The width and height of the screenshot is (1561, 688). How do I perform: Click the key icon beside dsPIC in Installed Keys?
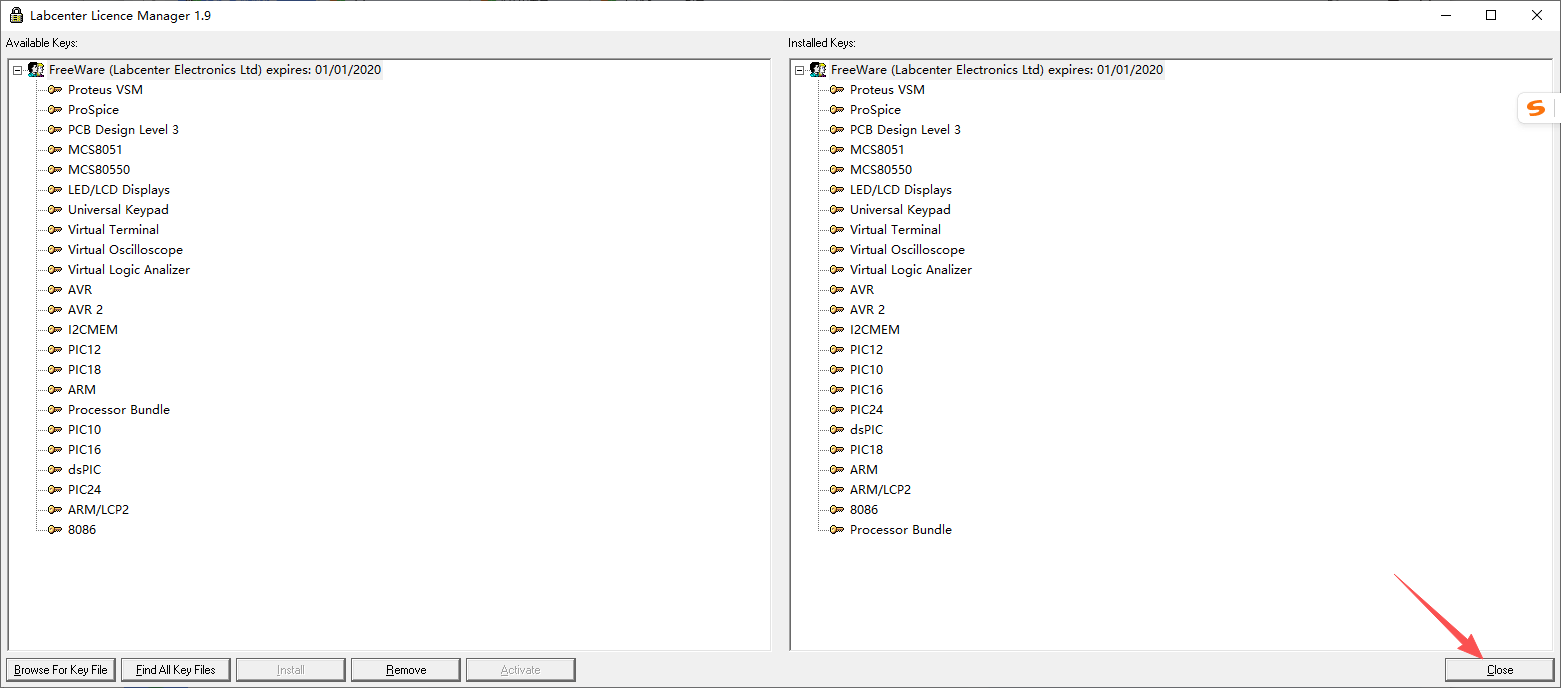(837, 430)
